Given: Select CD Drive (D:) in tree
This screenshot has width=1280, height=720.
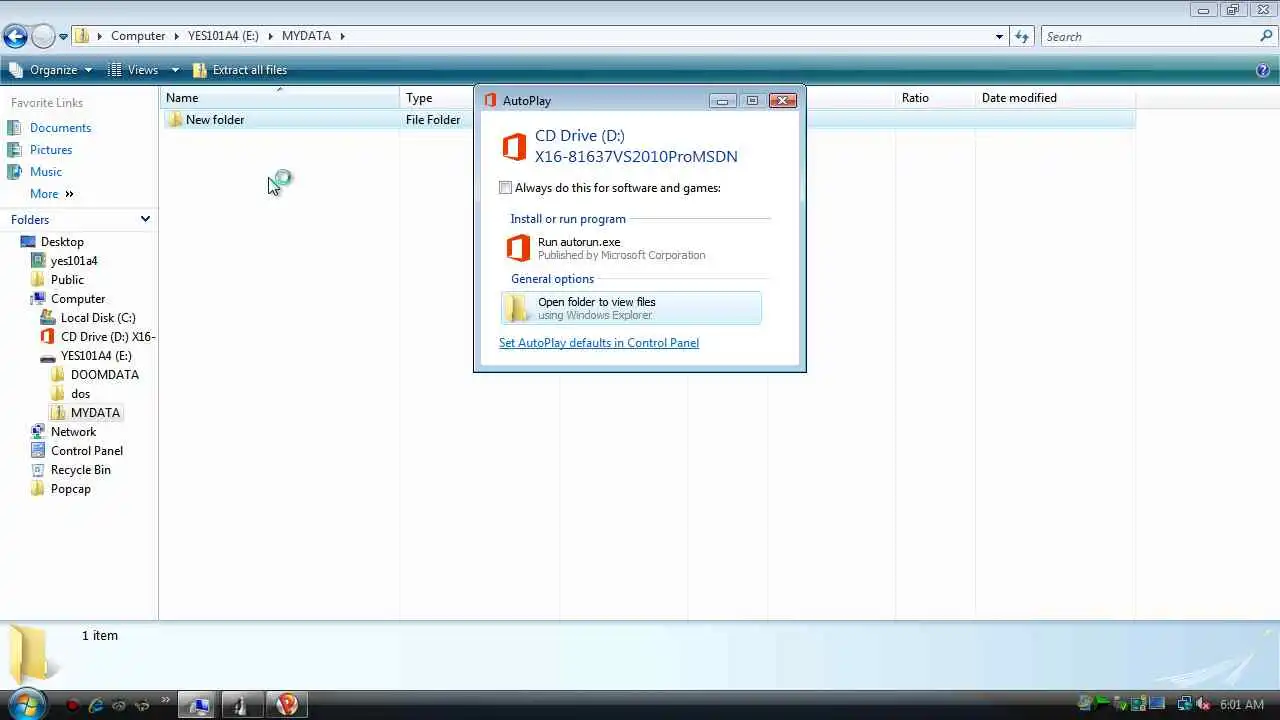Looking at the screenshot, I should (107, 337).
